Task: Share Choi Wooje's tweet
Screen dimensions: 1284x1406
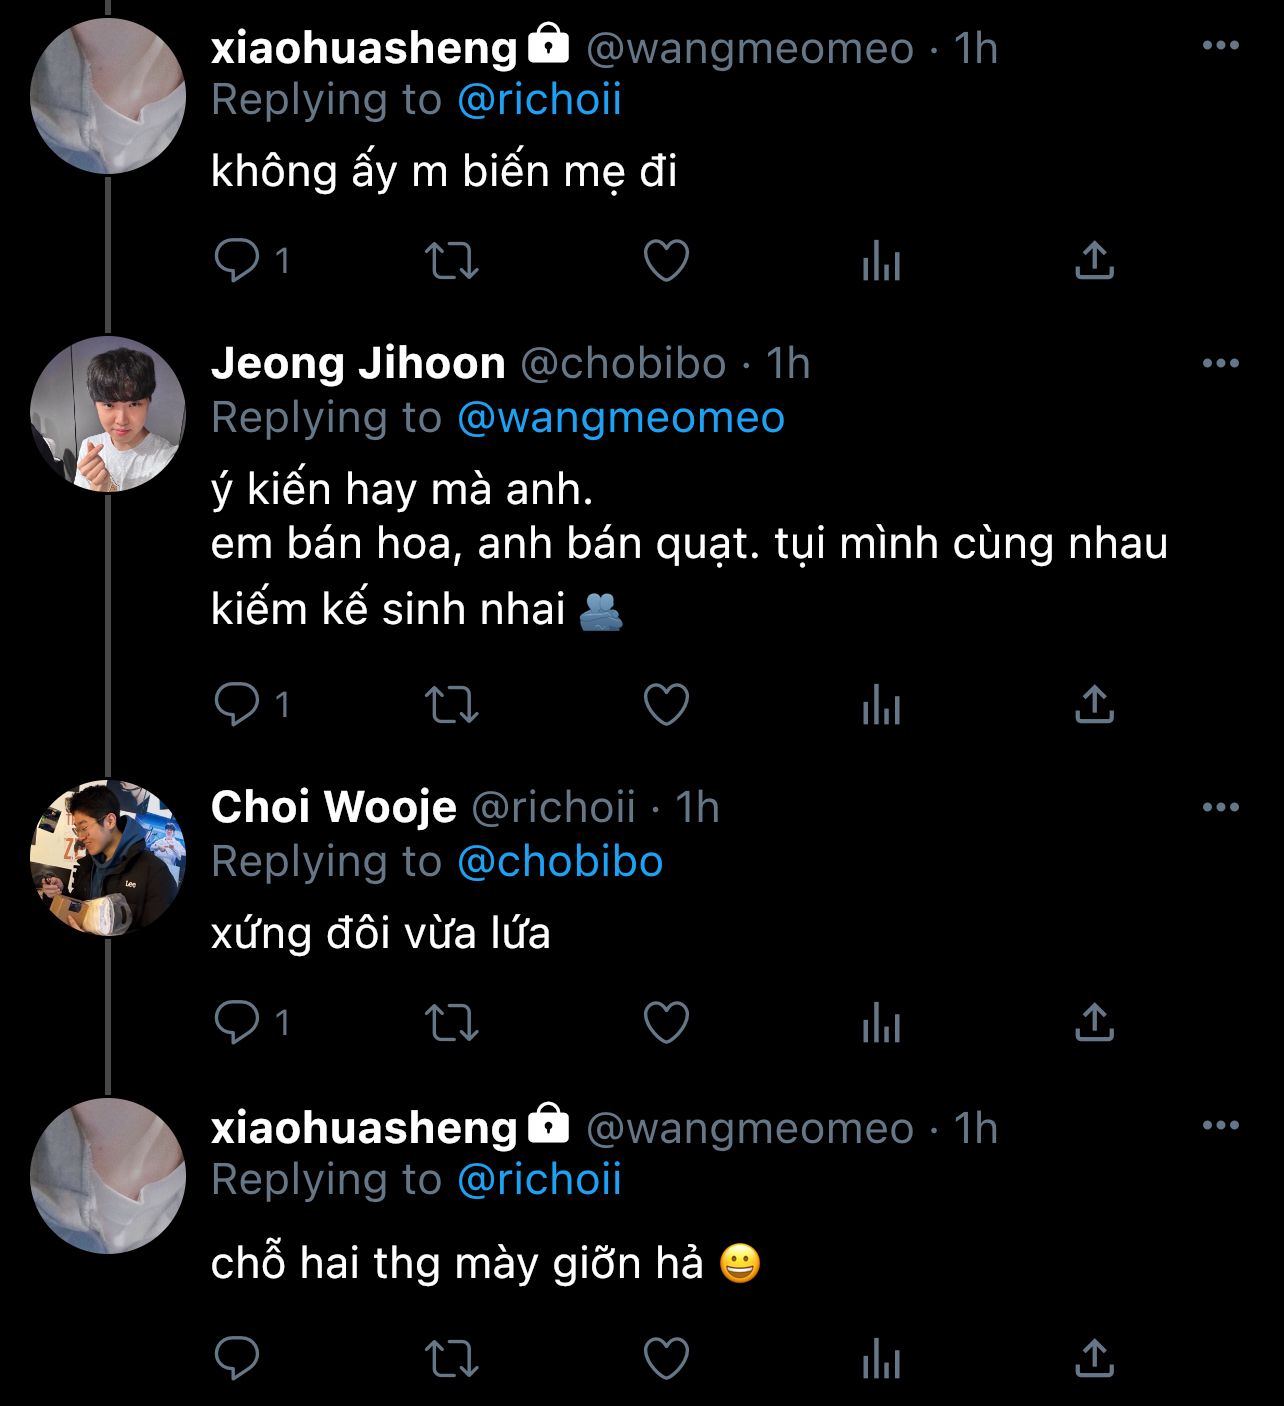Action: point(1094,1022)
